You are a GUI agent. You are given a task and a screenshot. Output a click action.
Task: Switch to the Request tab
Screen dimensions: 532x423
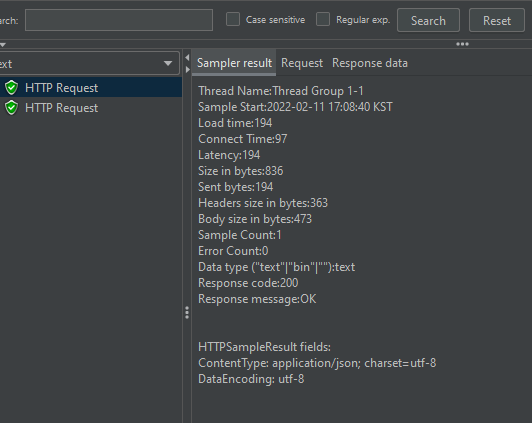pyautogui.click(x=302, y=63)
